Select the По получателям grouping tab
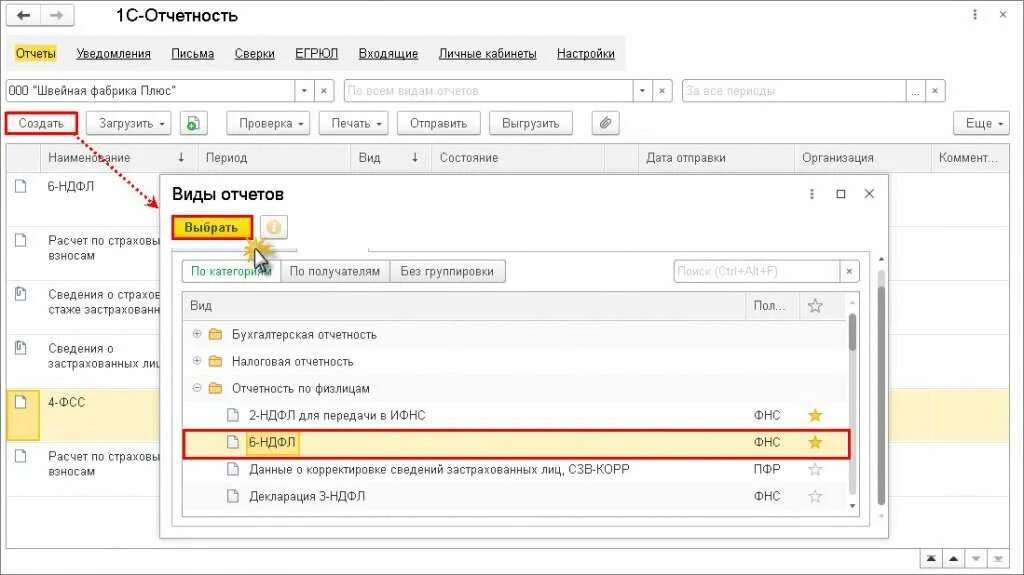1024x575 pixels. pos(335,271)
